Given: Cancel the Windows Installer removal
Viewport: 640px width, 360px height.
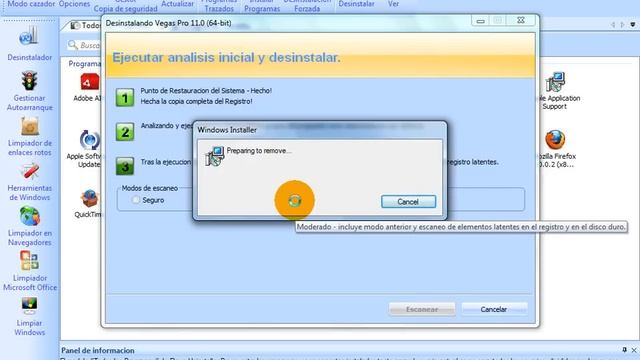Looking at the screenshot, I should pos(408,202).
